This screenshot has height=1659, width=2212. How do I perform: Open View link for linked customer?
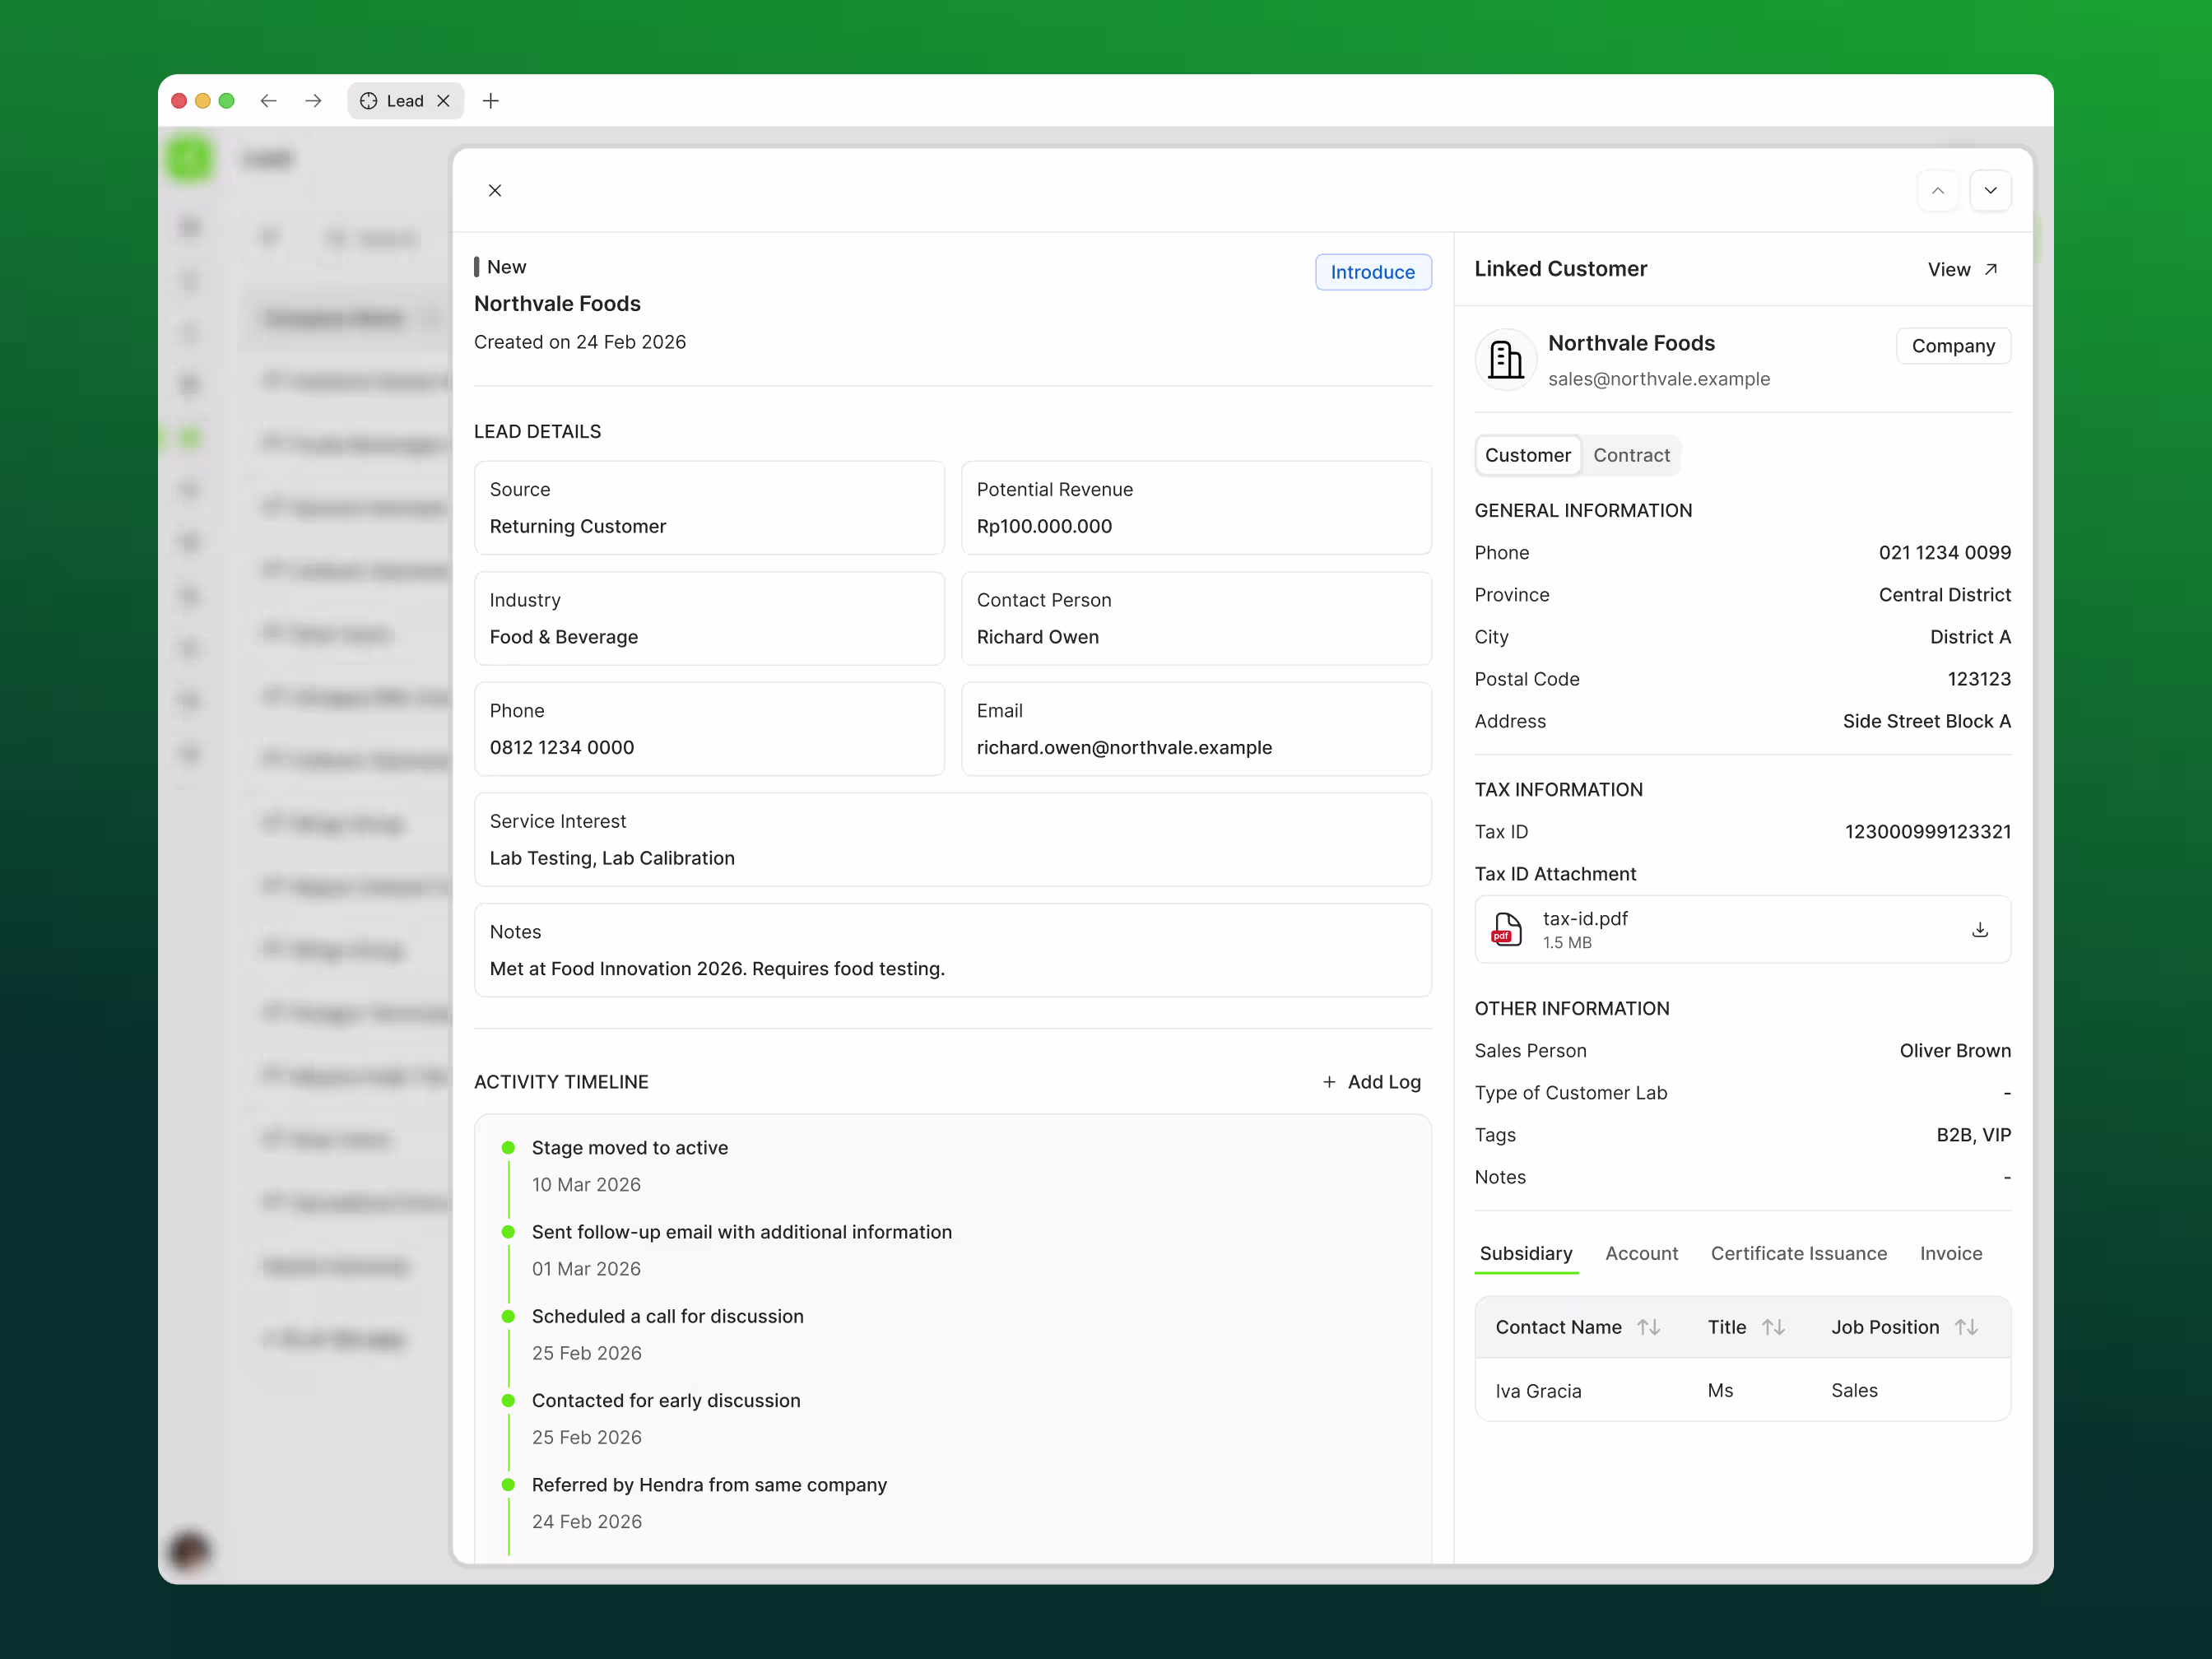pos(1962,269)
